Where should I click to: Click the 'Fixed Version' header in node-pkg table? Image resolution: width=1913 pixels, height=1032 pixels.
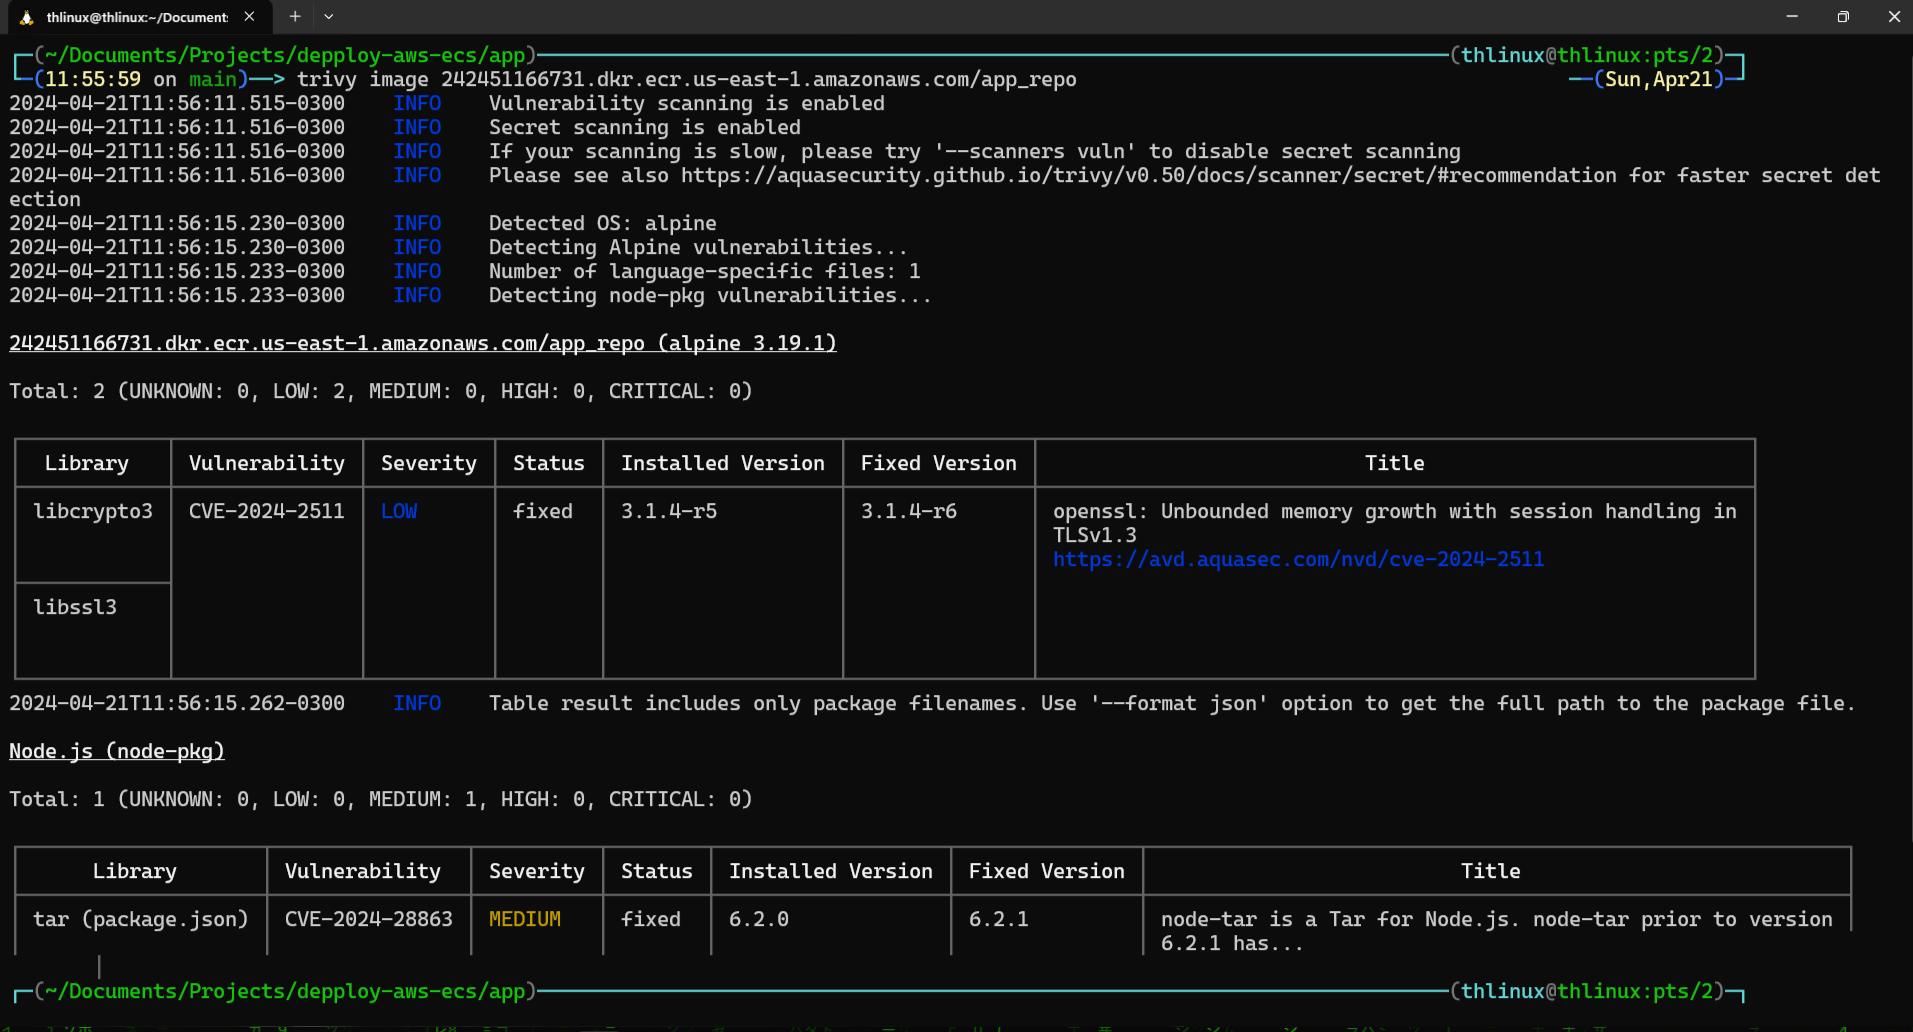click(x=1047, y=871)
